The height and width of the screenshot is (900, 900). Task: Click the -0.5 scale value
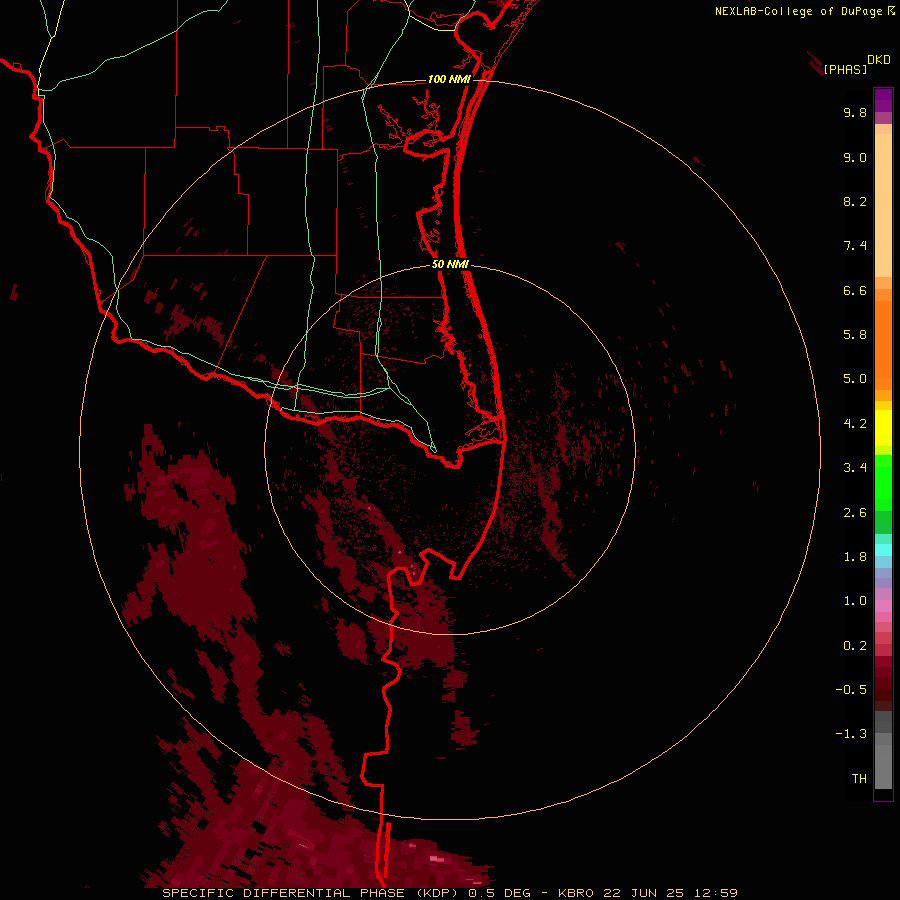click(851, 690)
